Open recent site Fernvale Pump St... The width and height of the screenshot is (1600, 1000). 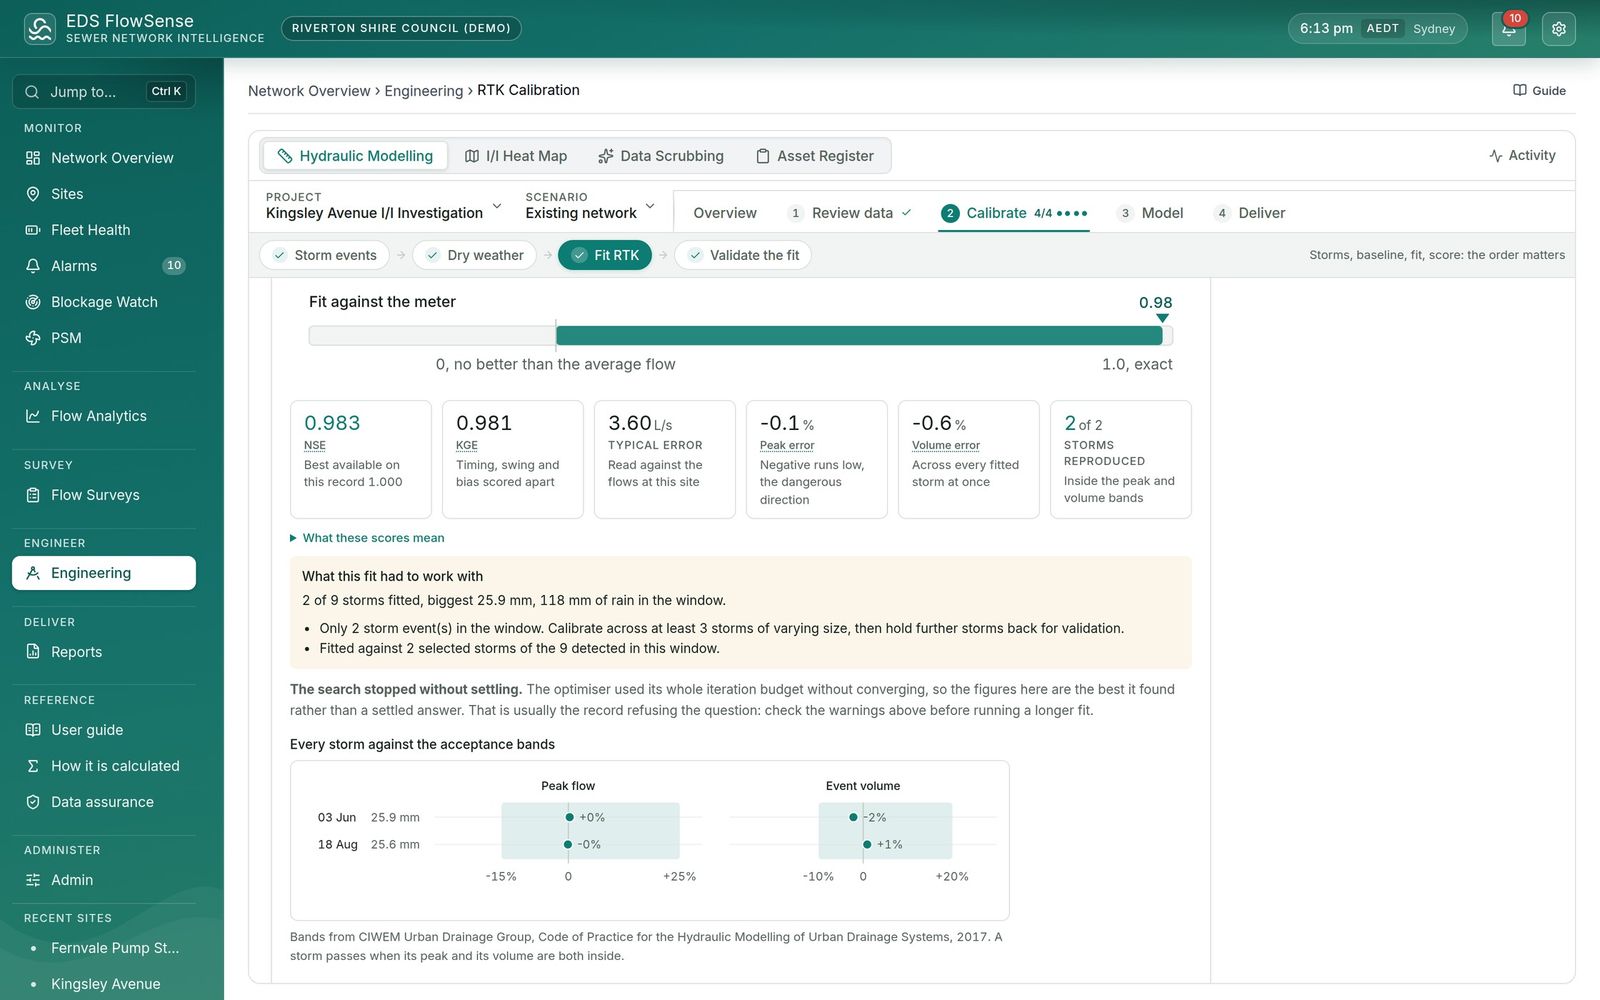(x=104, y=948)
